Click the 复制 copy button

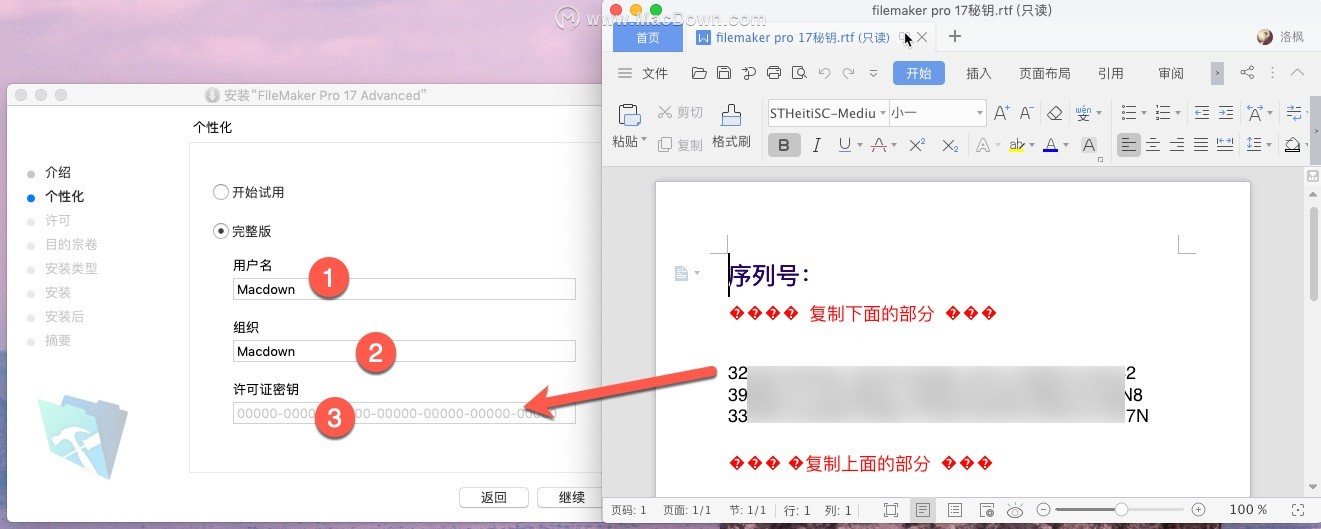tap(680, 145)
